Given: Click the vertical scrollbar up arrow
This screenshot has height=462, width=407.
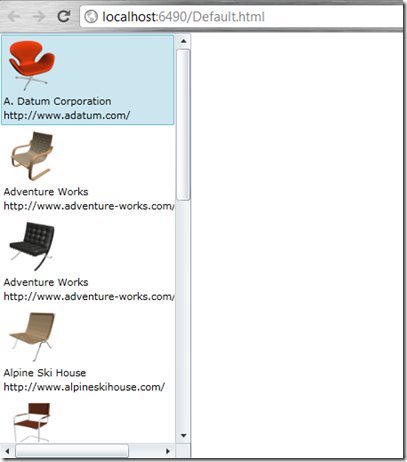Looking at the screenshot, I should [183, 42].
